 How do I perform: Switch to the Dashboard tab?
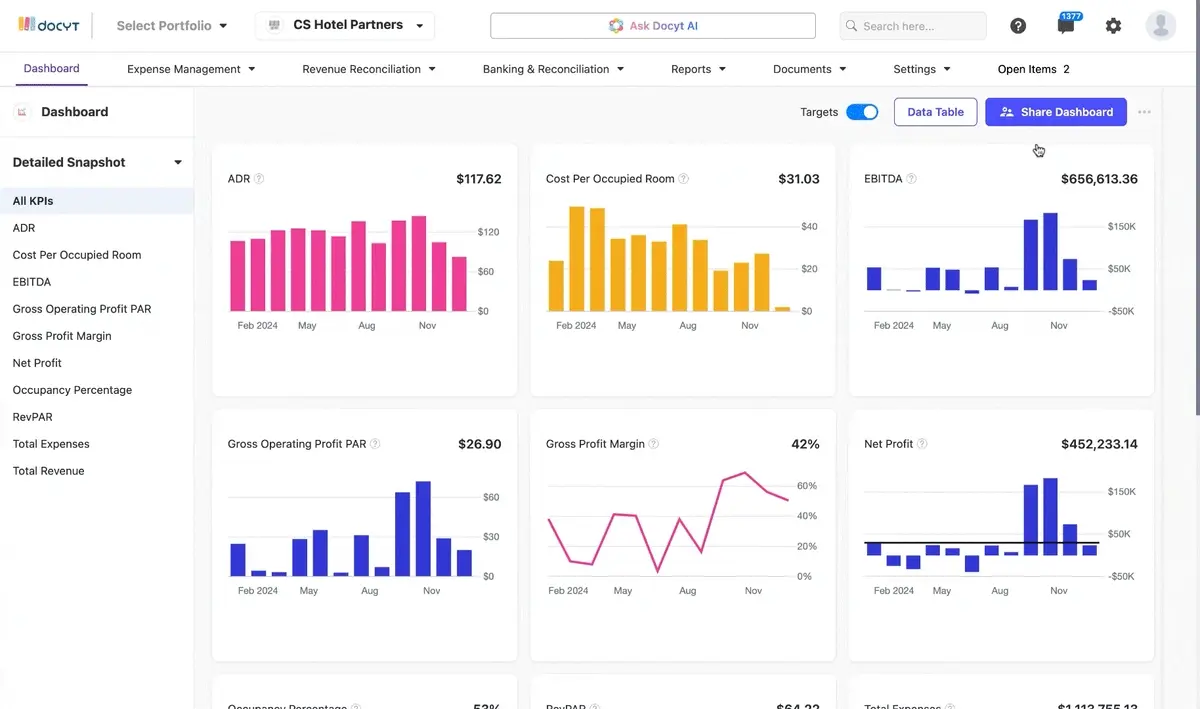pyautogui.click(x=51, y=69)
